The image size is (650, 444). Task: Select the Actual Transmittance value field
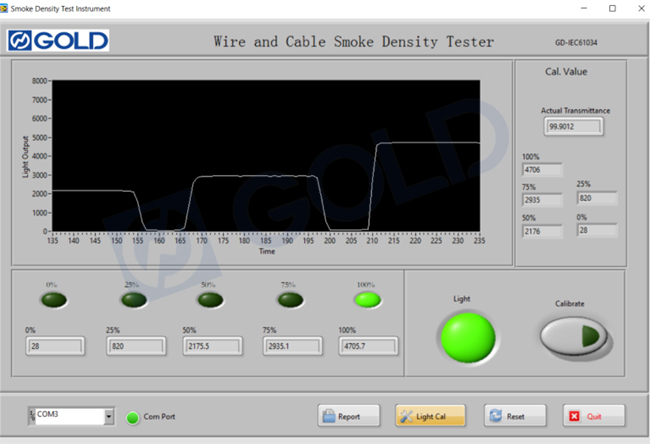[x=574, y=127]
